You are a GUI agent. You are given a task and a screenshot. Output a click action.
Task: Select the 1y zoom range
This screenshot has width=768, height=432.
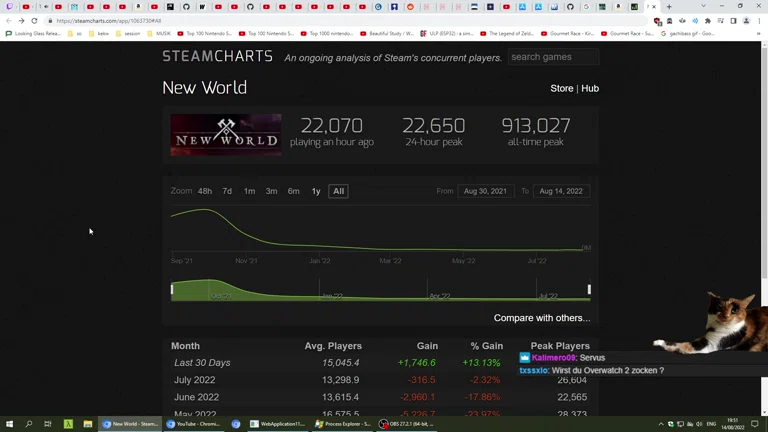316,191
